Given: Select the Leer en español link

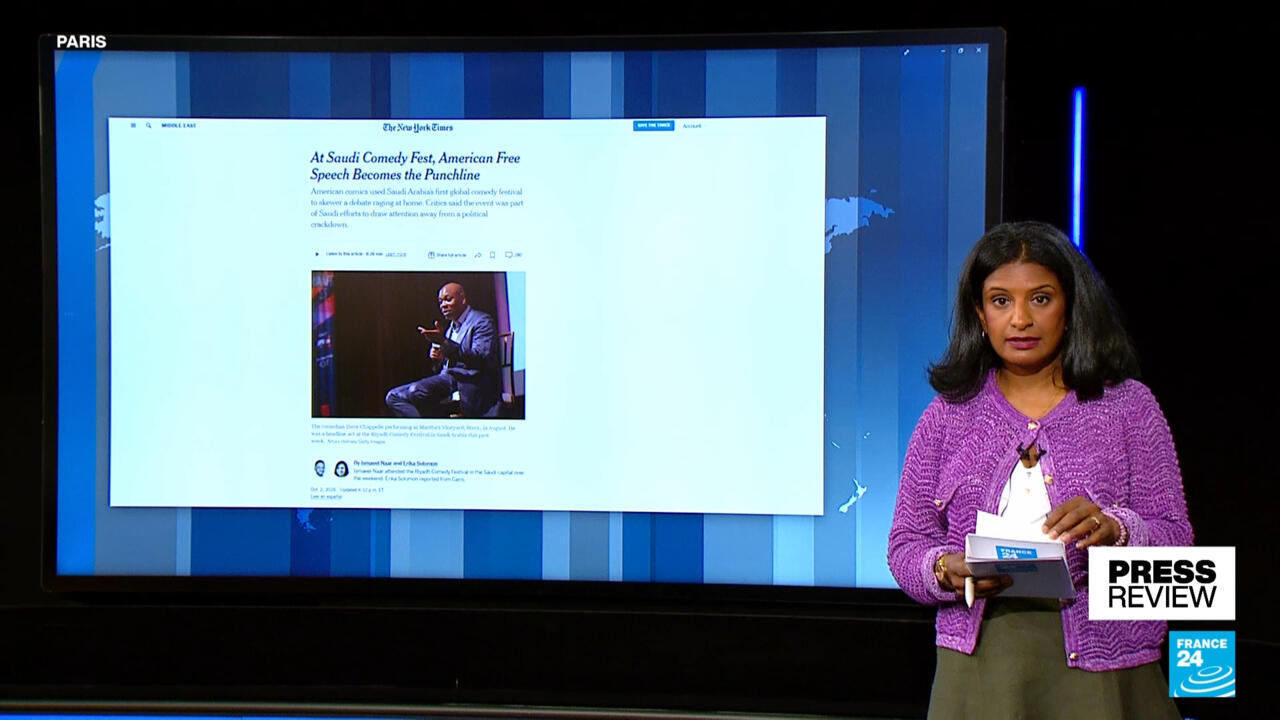Looking at the screenshot, I should (x=326, y=496).
